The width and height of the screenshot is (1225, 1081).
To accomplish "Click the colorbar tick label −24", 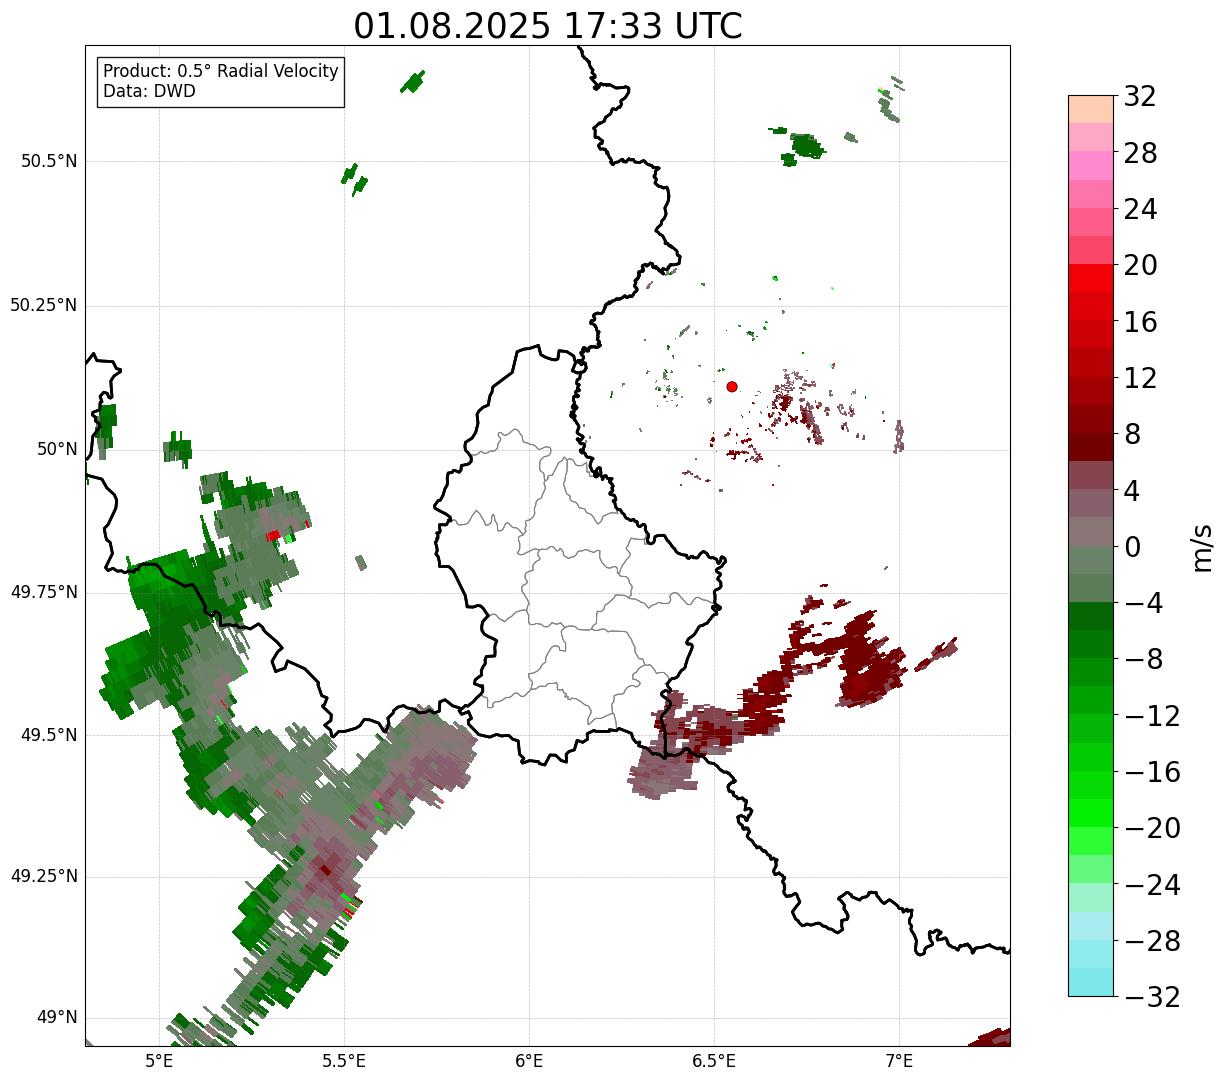I will pos(1152,885).
